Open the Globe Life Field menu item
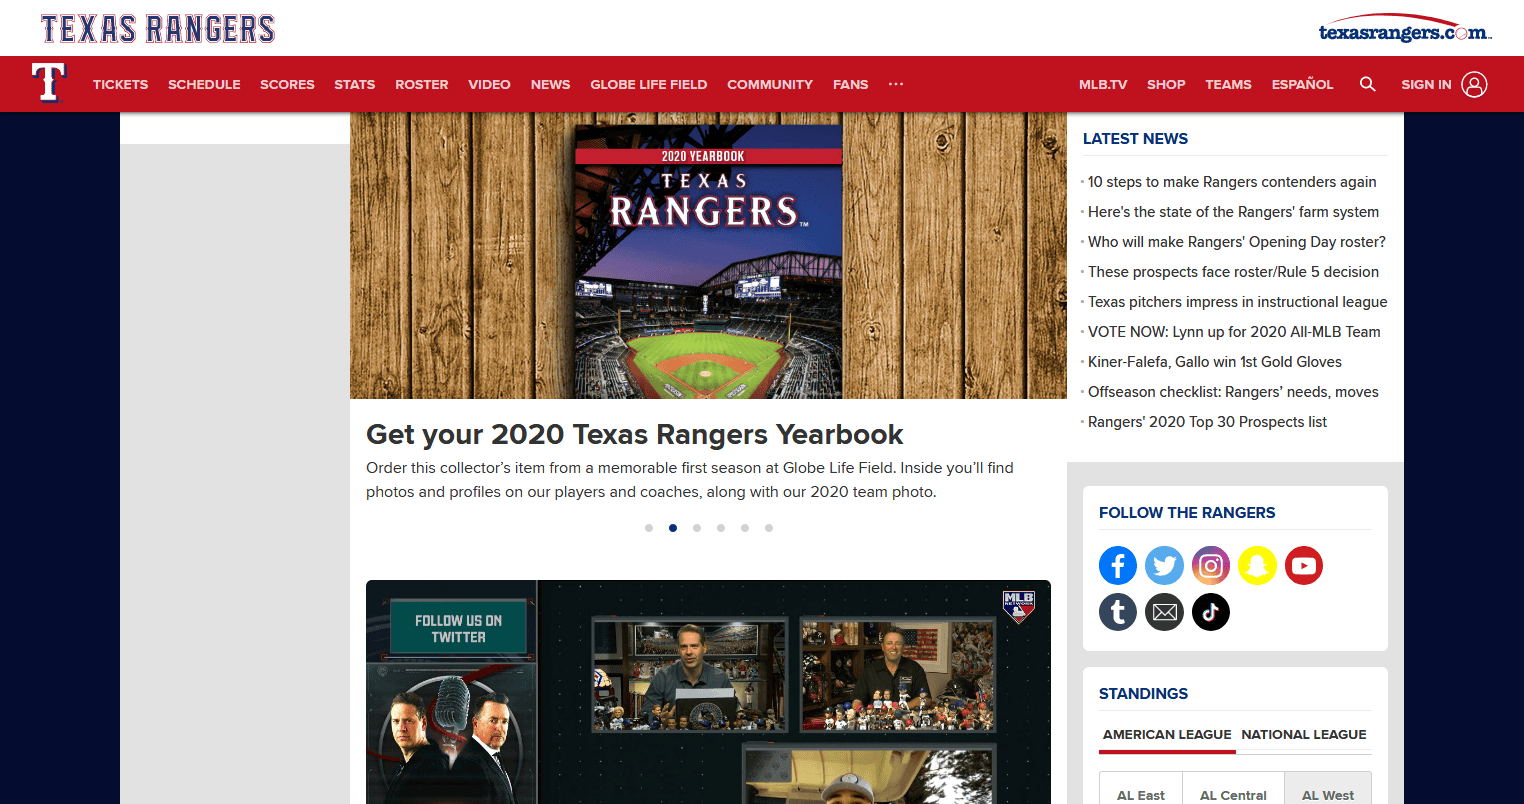Viewport: 1524px width, 804px height. 648,84
